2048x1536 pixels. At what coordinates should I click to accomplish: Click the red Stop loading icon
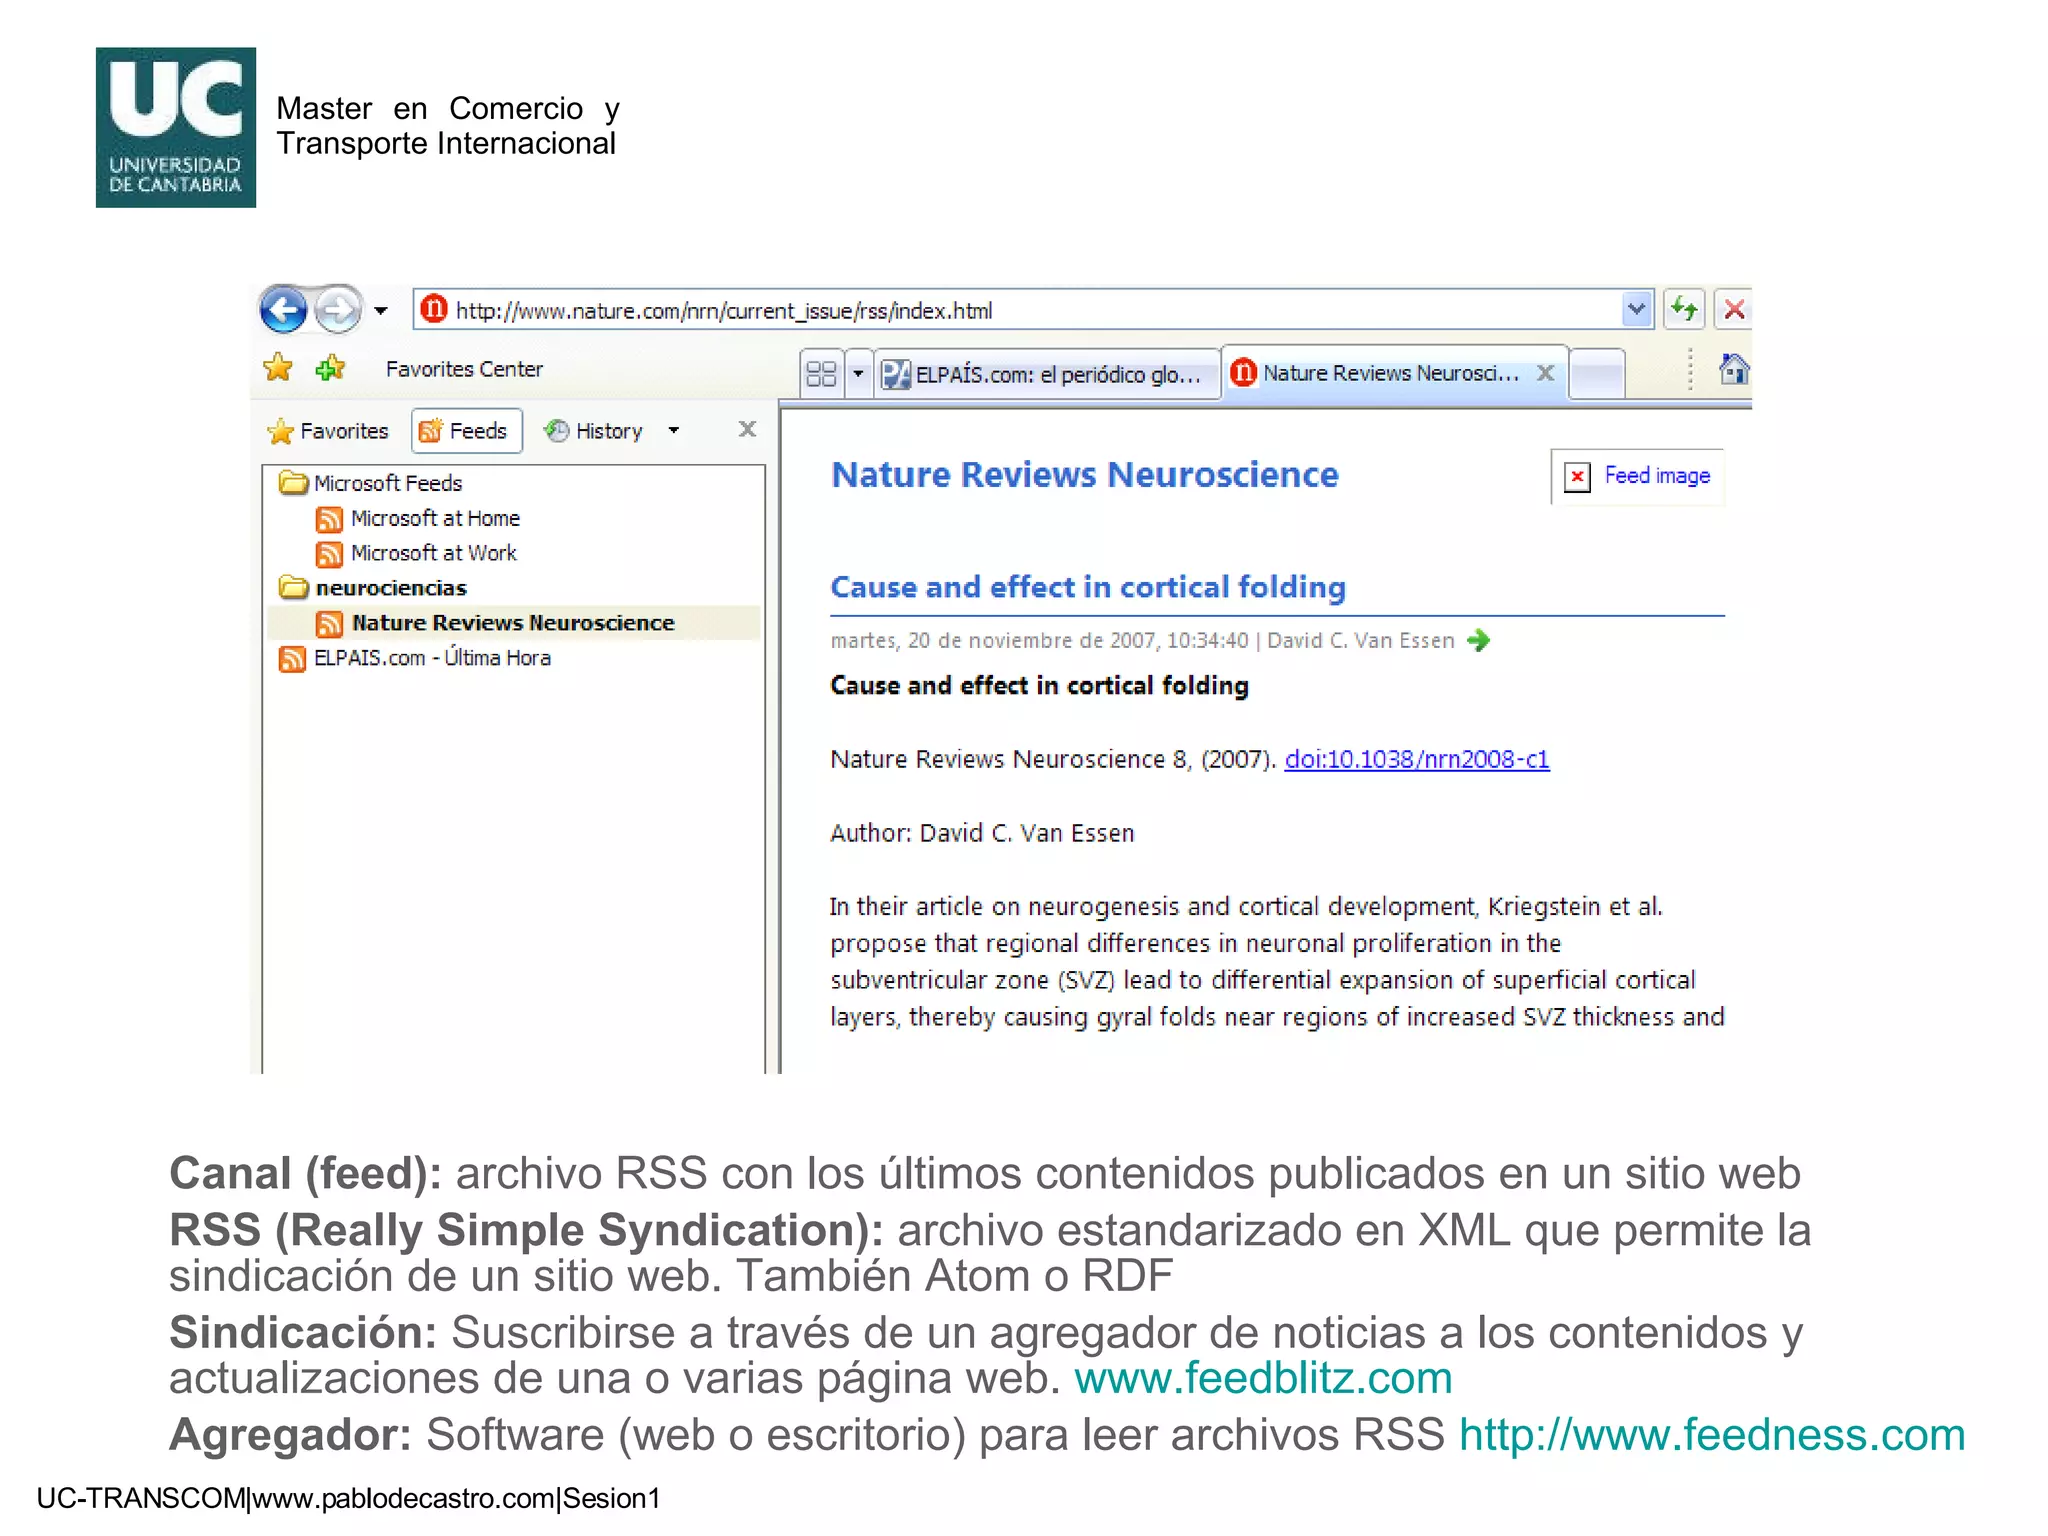(x=1734, y=310)
